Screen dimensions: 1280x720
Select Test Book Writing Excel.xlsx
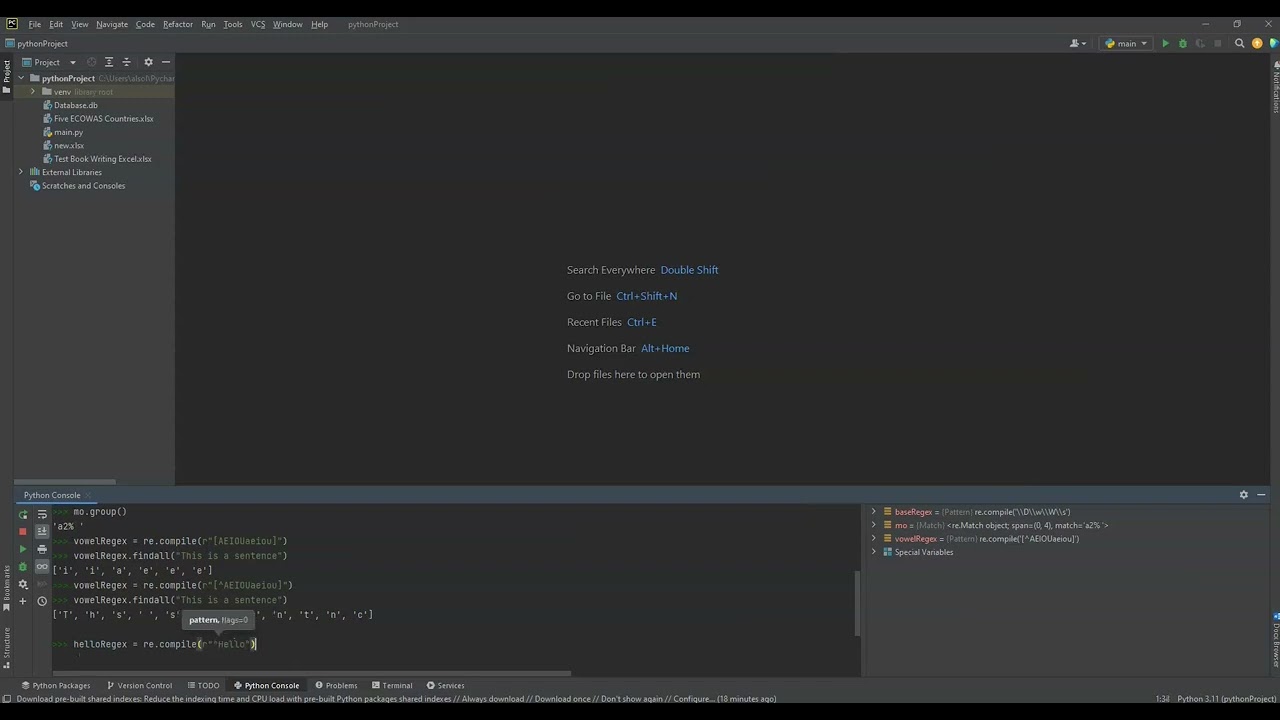tap(102, 159)
